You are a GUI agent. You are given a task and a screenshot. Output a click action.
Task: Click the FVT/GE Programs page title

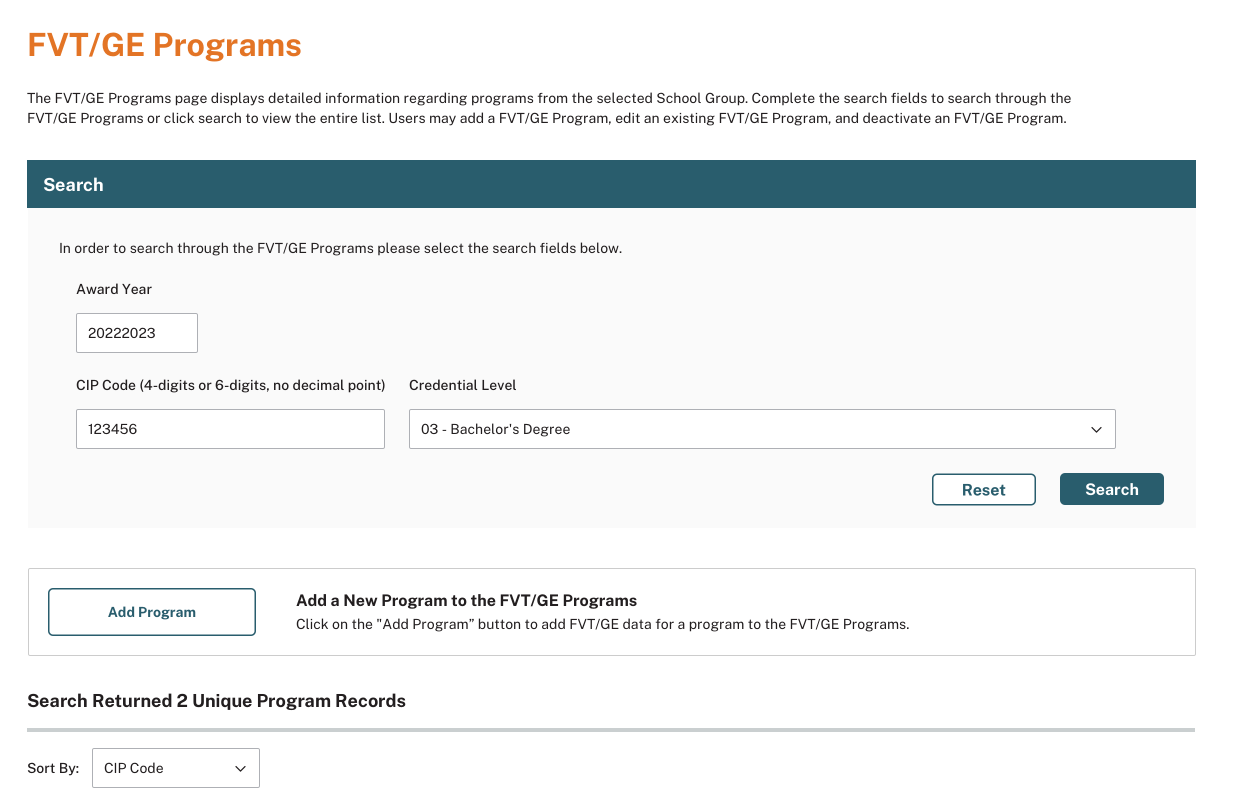pos(164,45)
